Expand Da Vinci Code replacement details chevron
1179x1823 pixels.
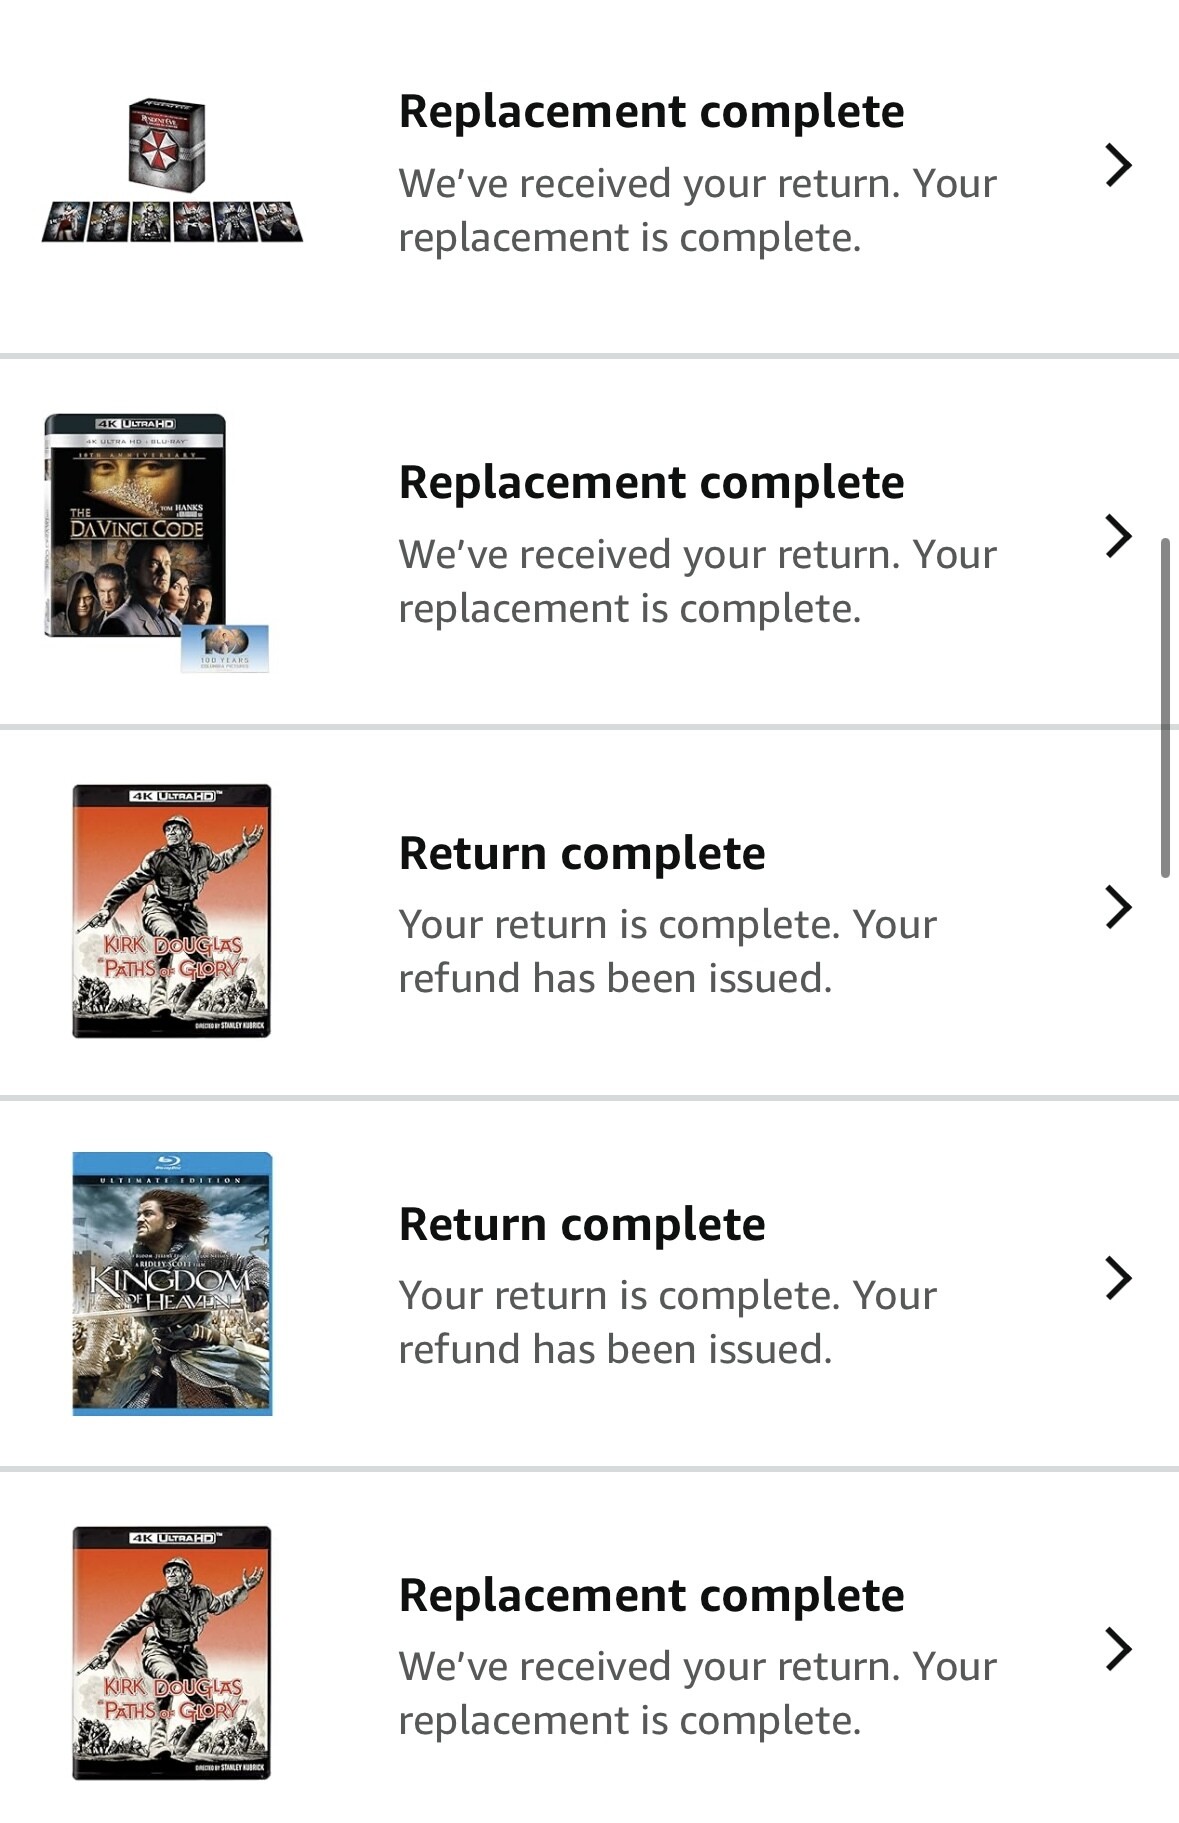pyautogui.click(x=1118, y=536)
